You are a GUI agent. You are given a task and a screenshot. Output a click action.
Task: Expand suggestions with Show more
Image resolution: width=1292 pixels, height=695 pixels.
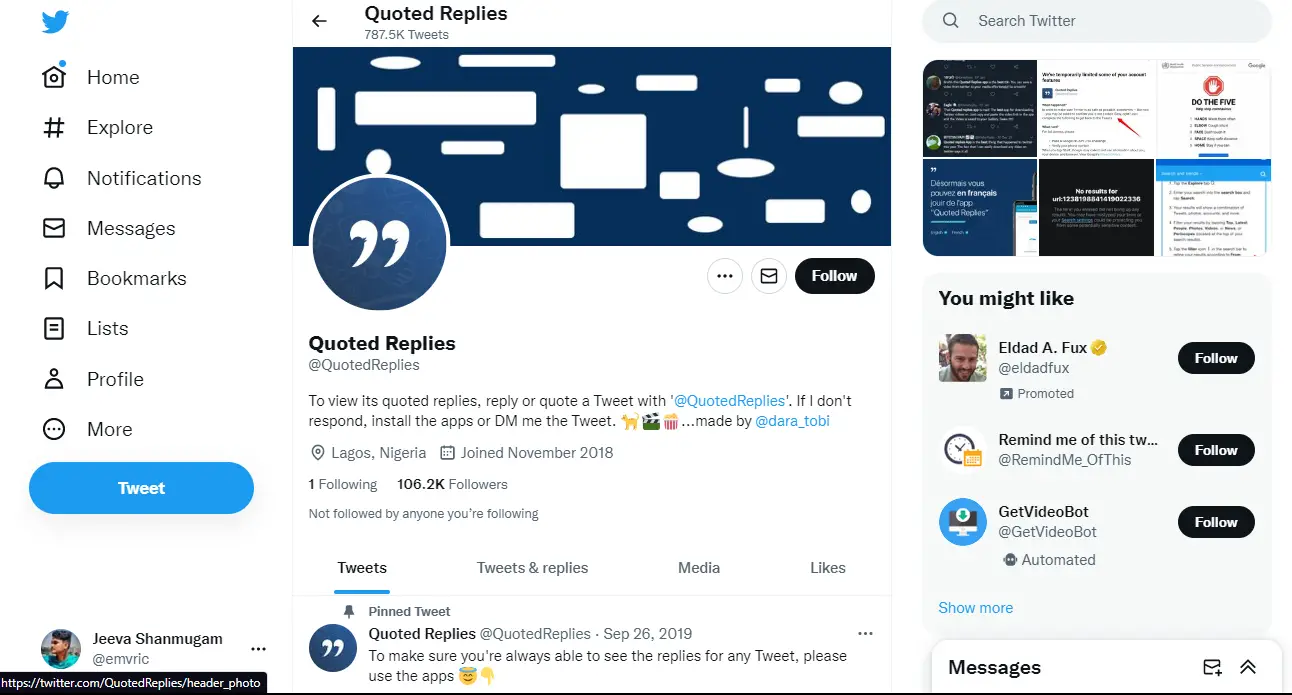975,607
